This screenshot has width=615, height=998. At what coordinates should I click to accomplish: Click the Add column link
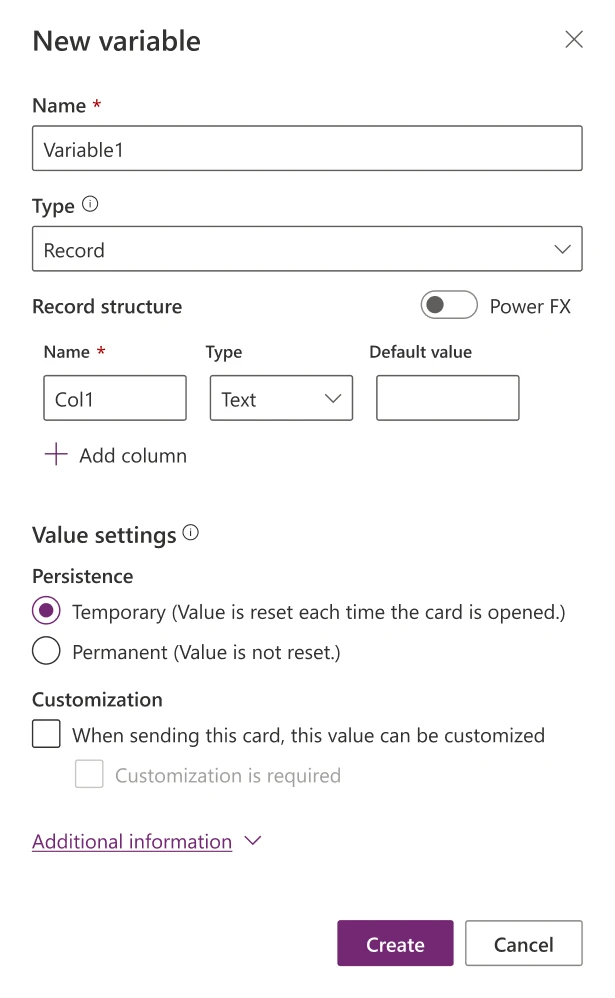[x=132, y=455]
